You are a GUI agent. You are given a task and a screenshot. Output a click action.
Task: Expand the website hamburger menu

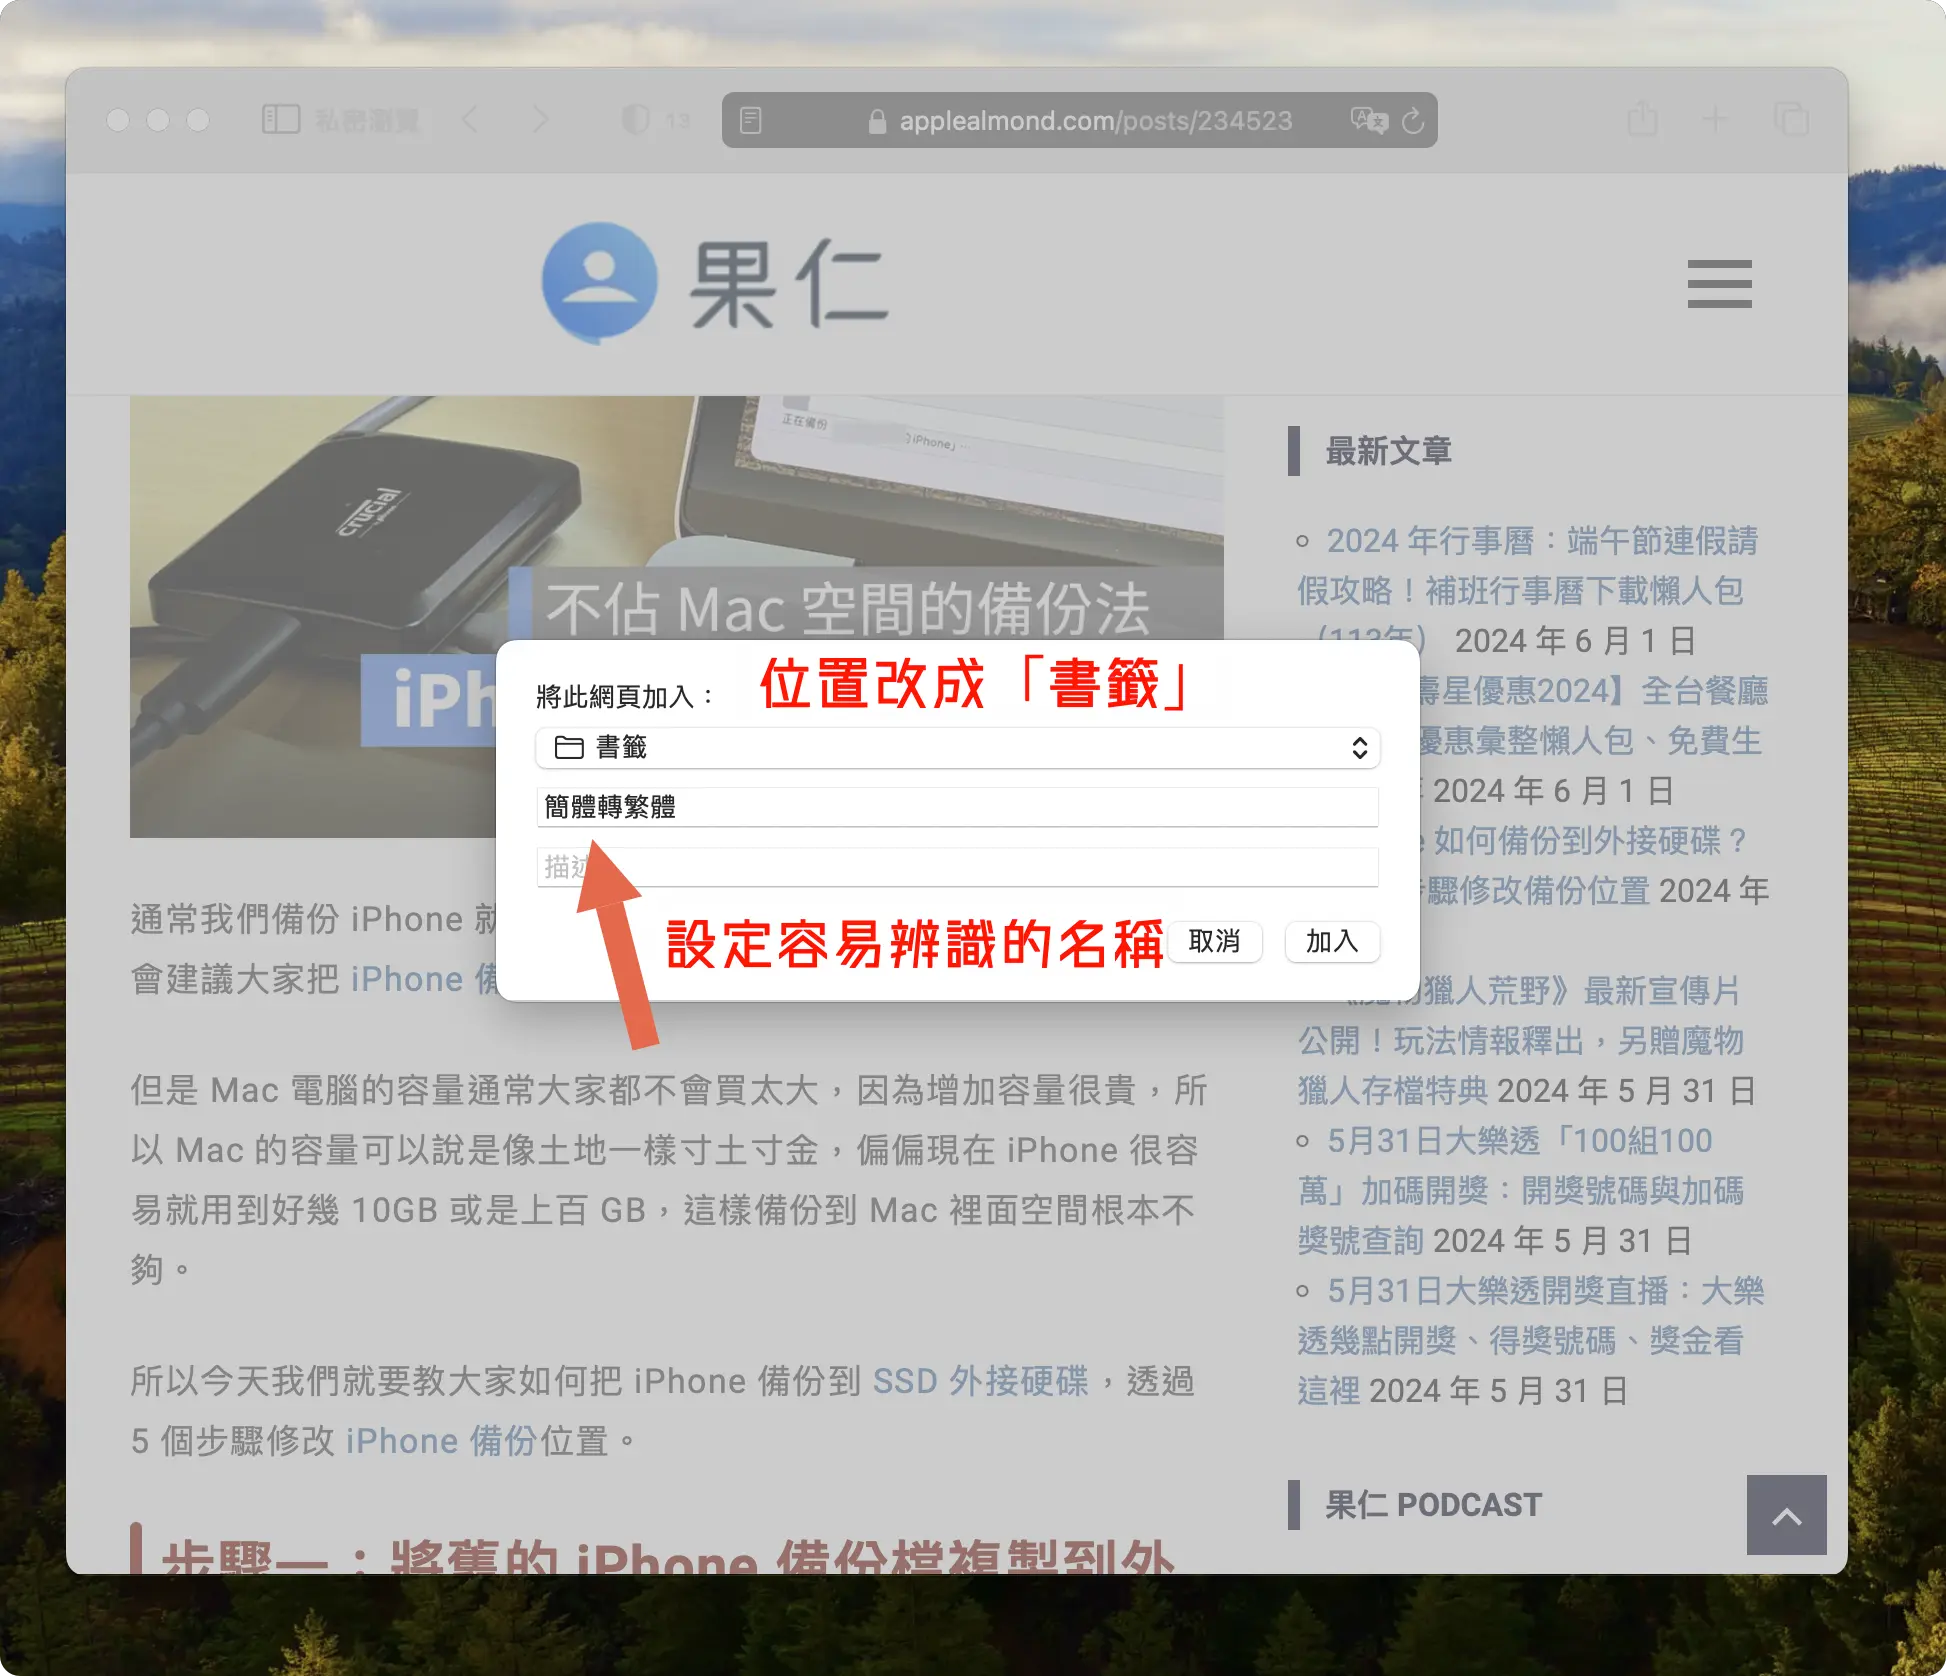(1719, 285)
